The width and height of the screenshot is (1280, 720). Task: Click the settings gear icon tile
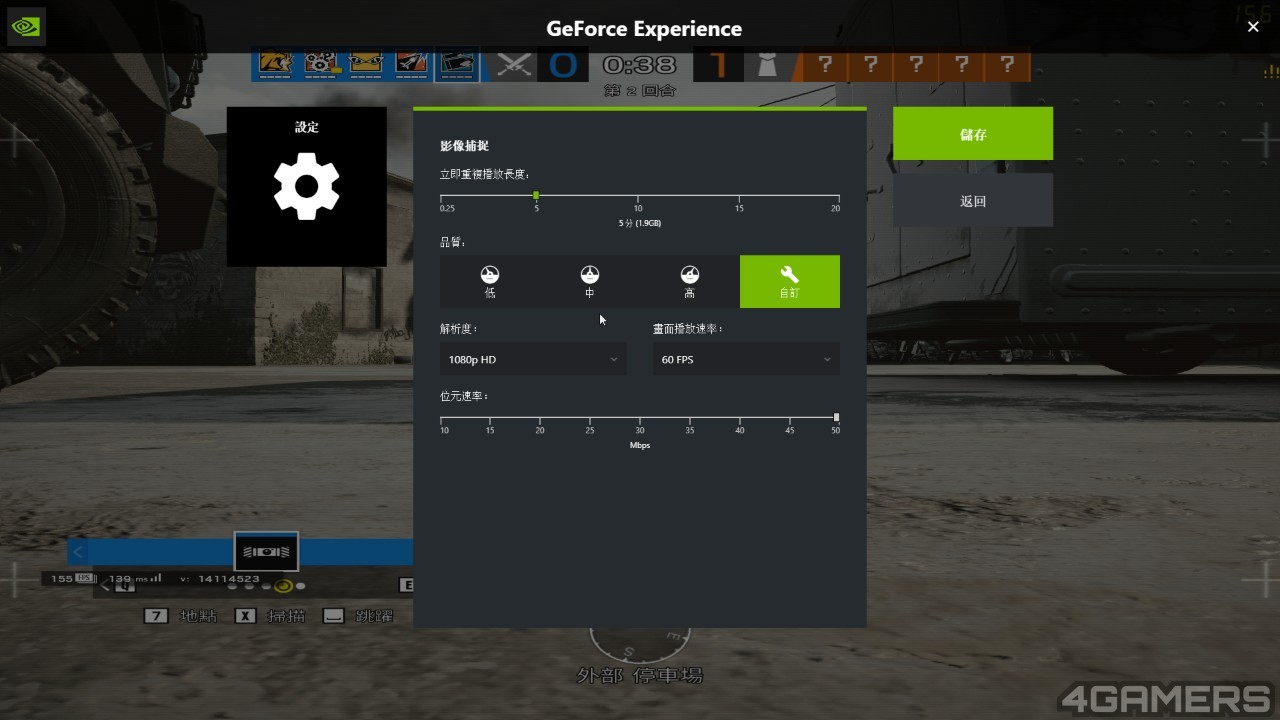pyautogui.click(x=306, y=187)
